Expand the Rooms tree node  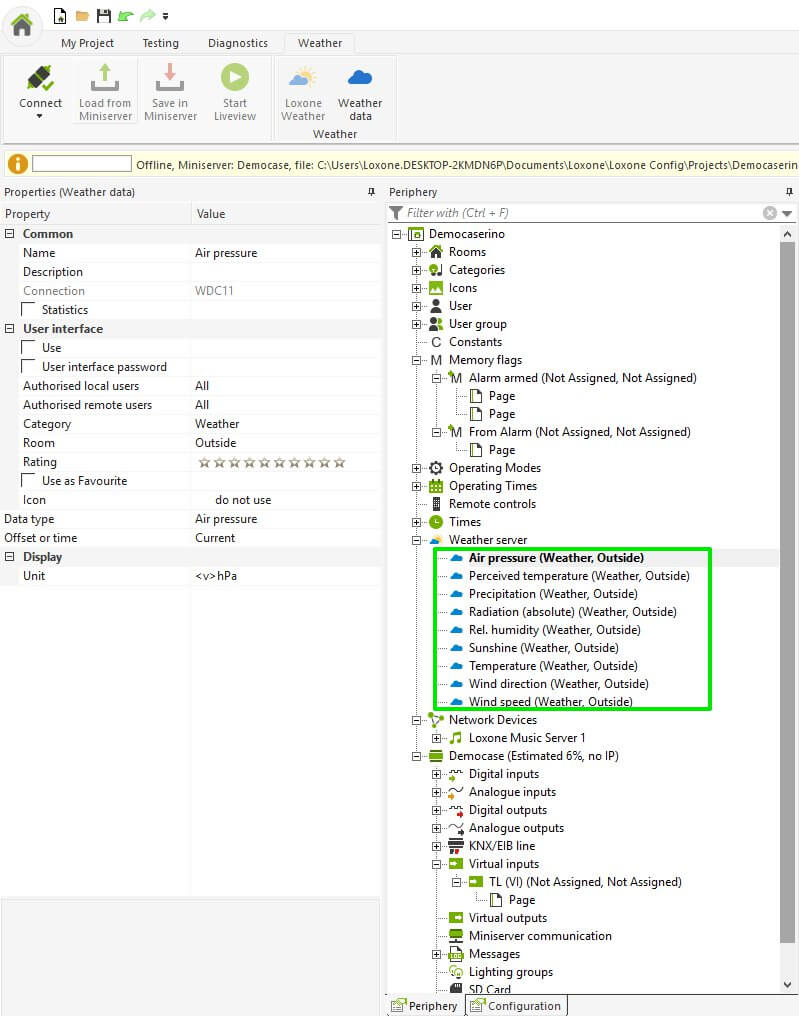[x=417, y=252]
